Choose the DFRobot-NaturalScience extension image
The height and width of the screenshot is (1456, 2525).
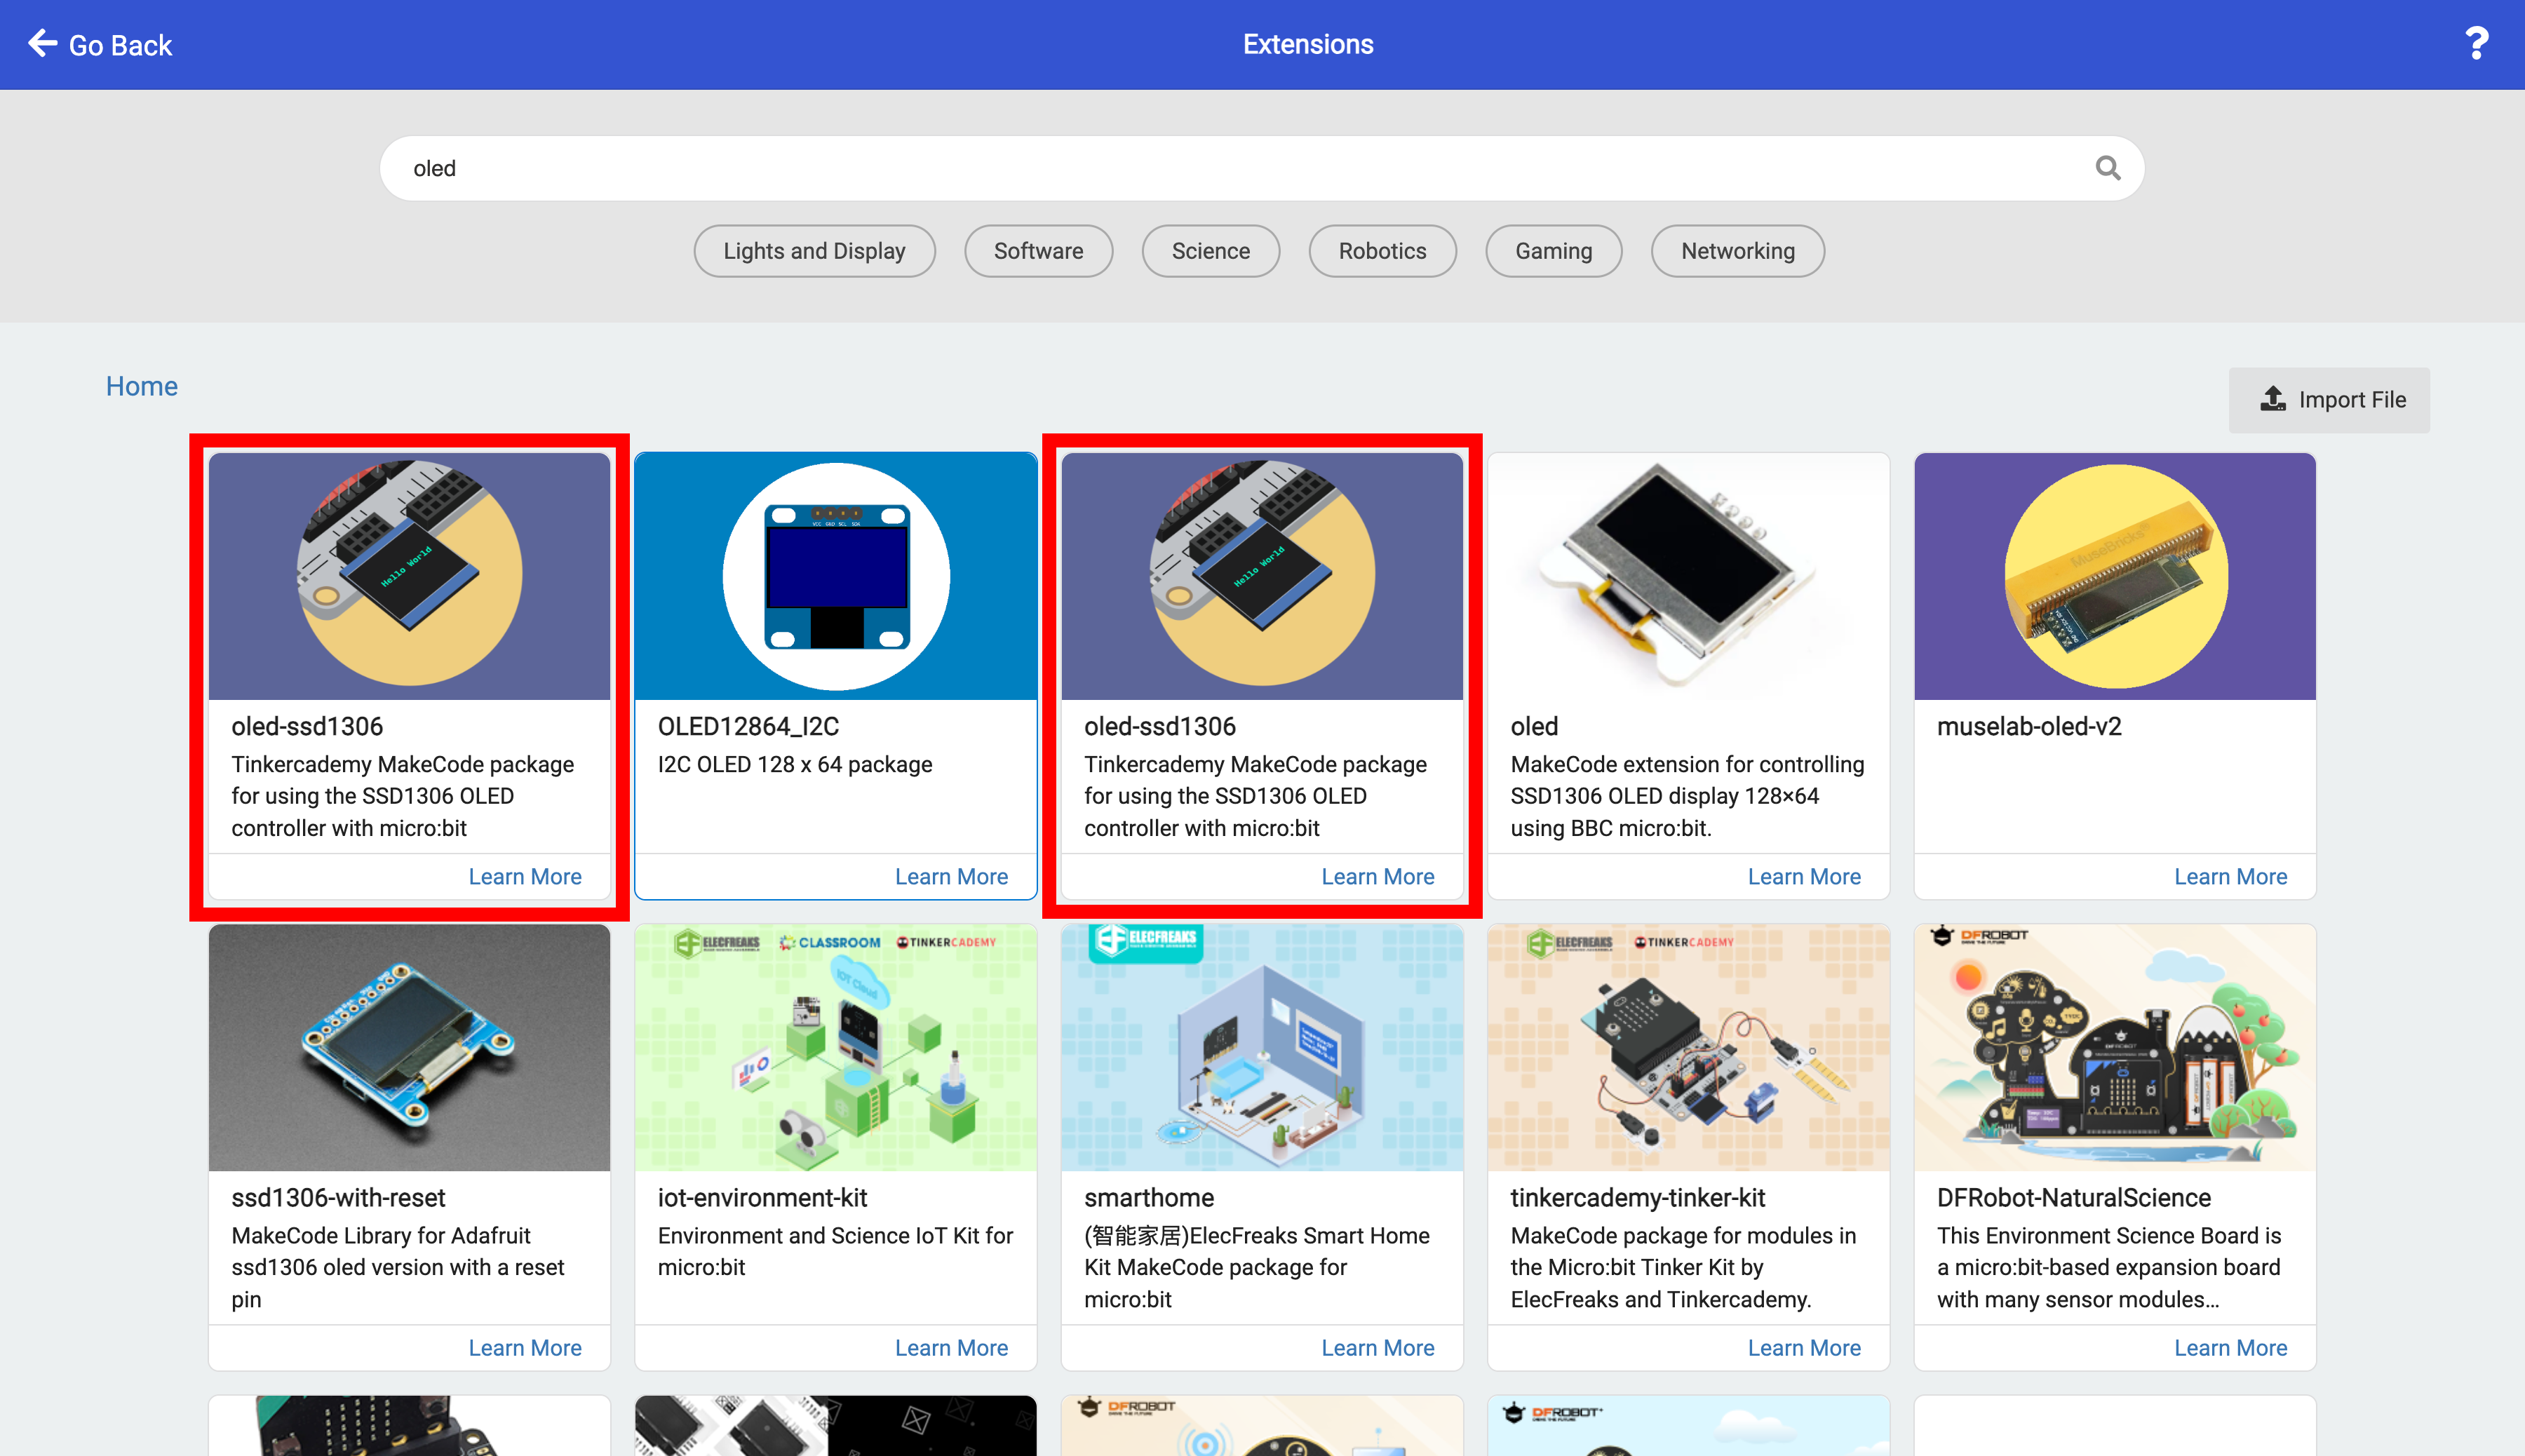(x=2115, y=1047)
